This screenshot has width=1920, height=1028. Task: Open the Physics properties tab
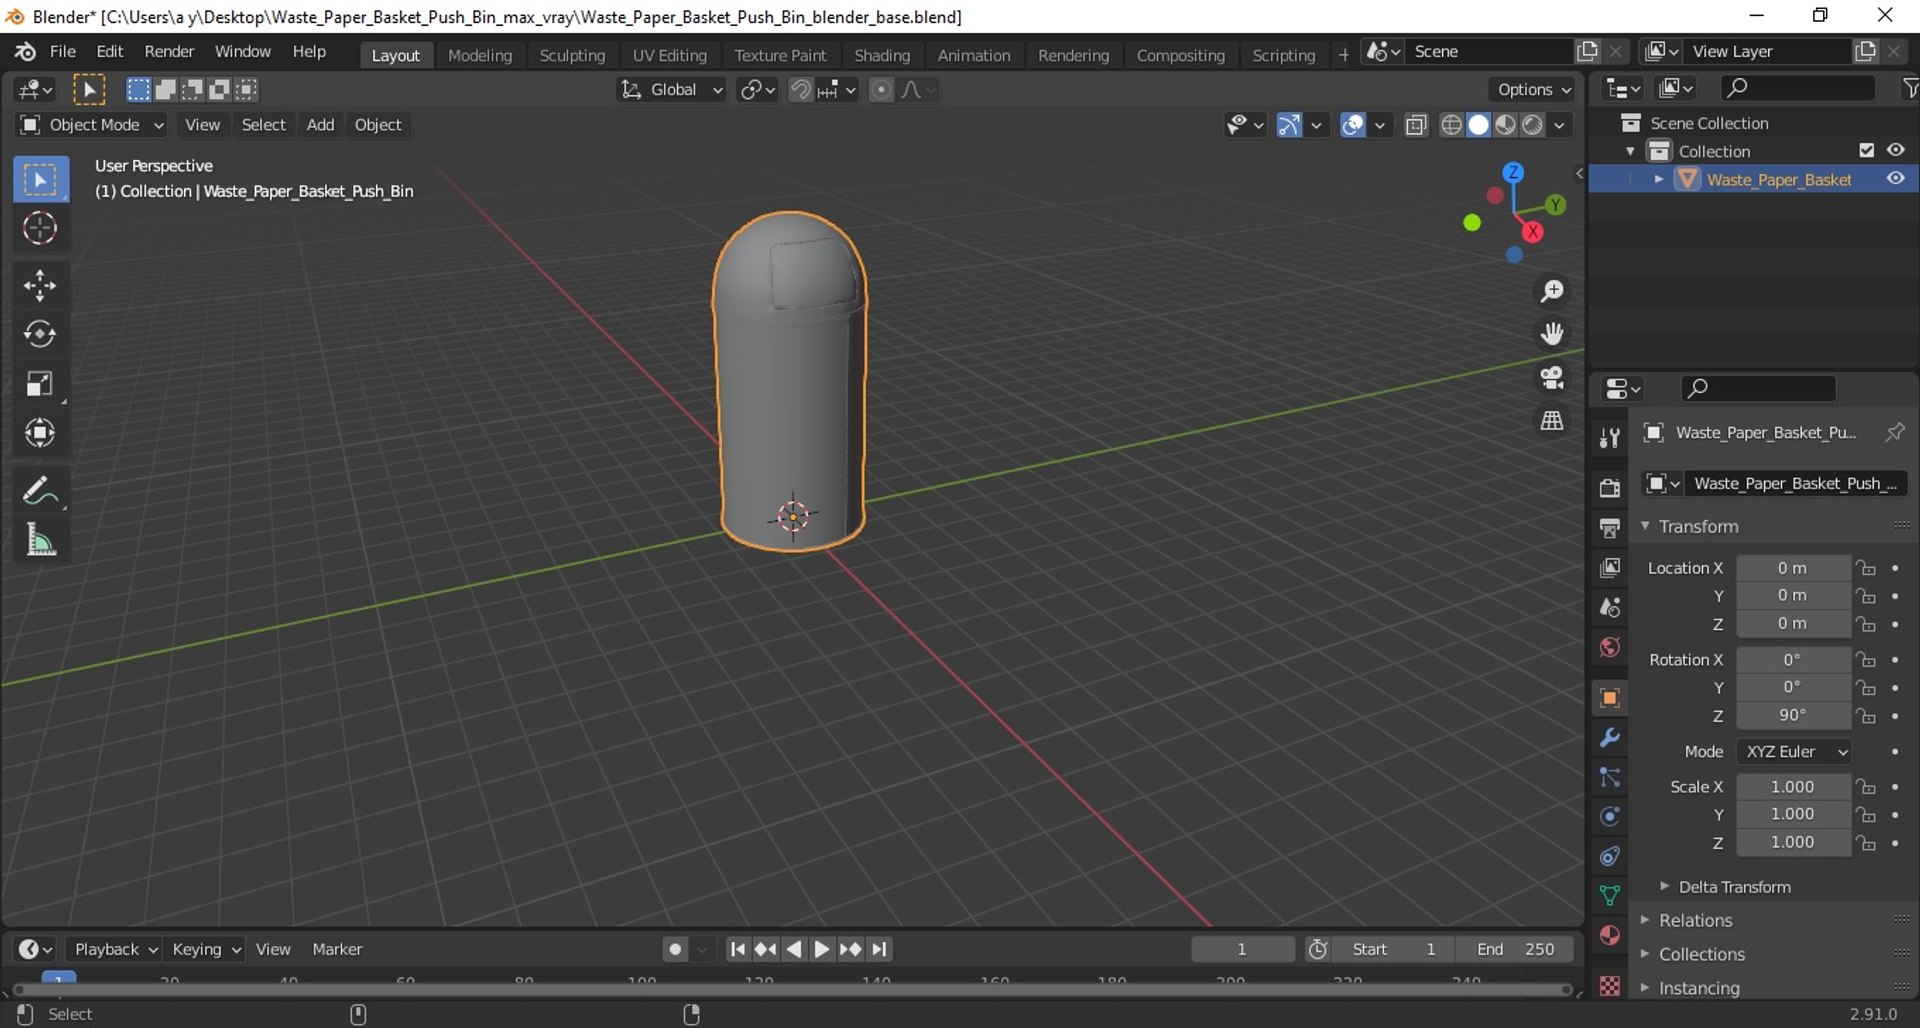click(1609, 816)
